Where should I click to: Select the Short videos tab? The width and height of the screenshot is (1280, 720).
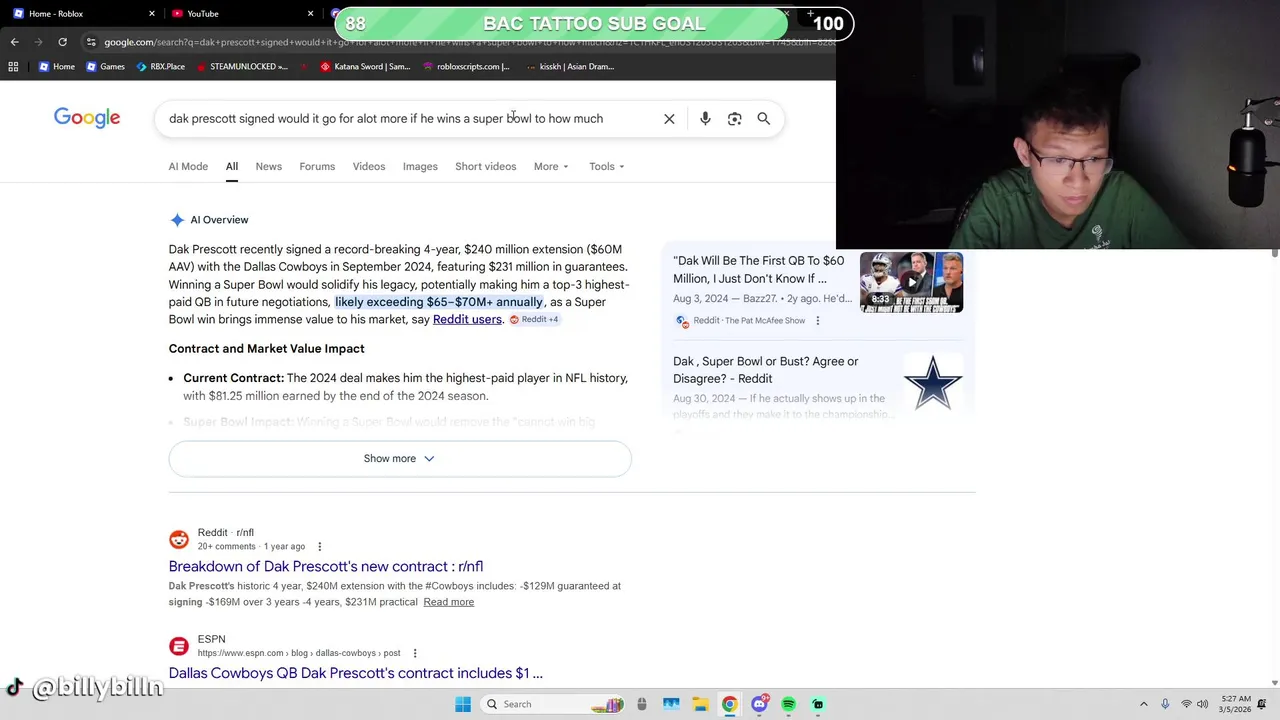(x=485, y=166)
